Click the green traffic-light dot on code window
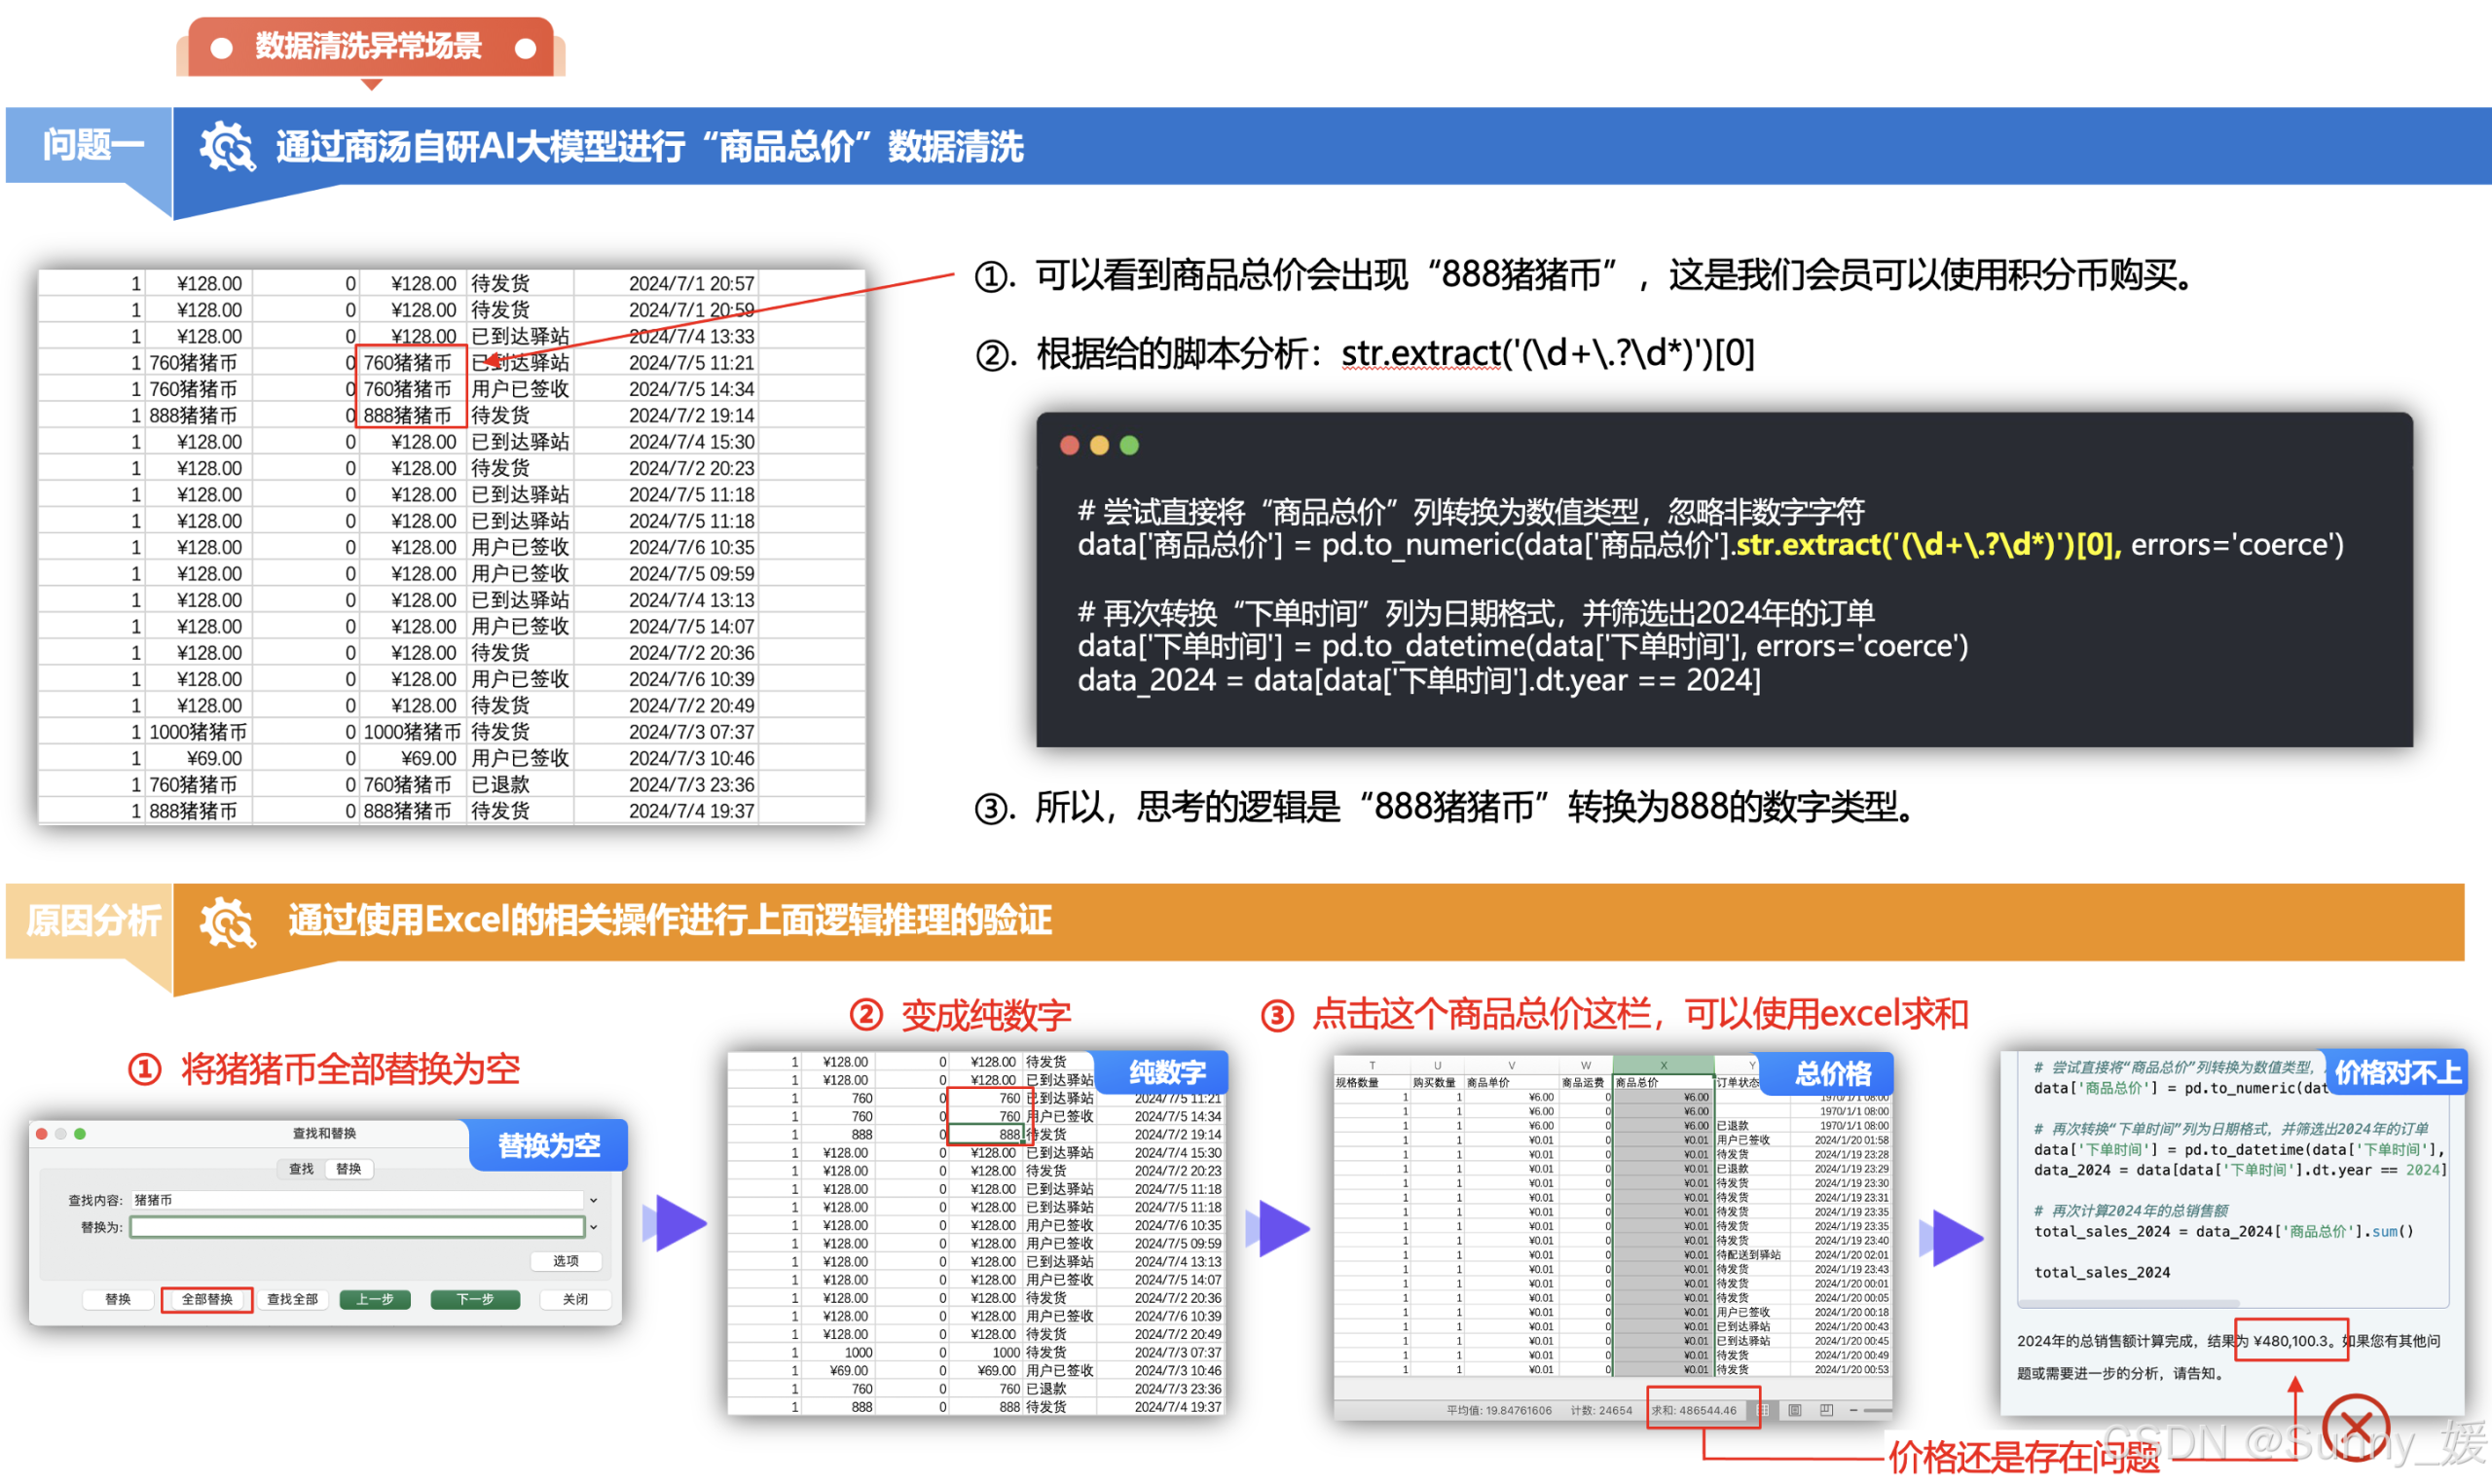The width and height of the screenshot is (2492, 1484). click(1130, 446)
